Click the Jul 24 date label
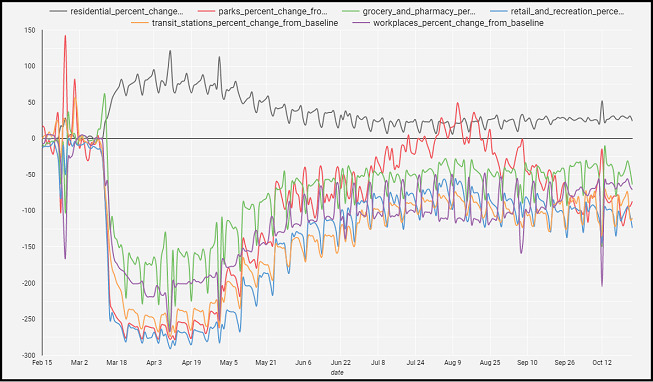The height and width of the screenshot is (382, 653). (415, 363)
